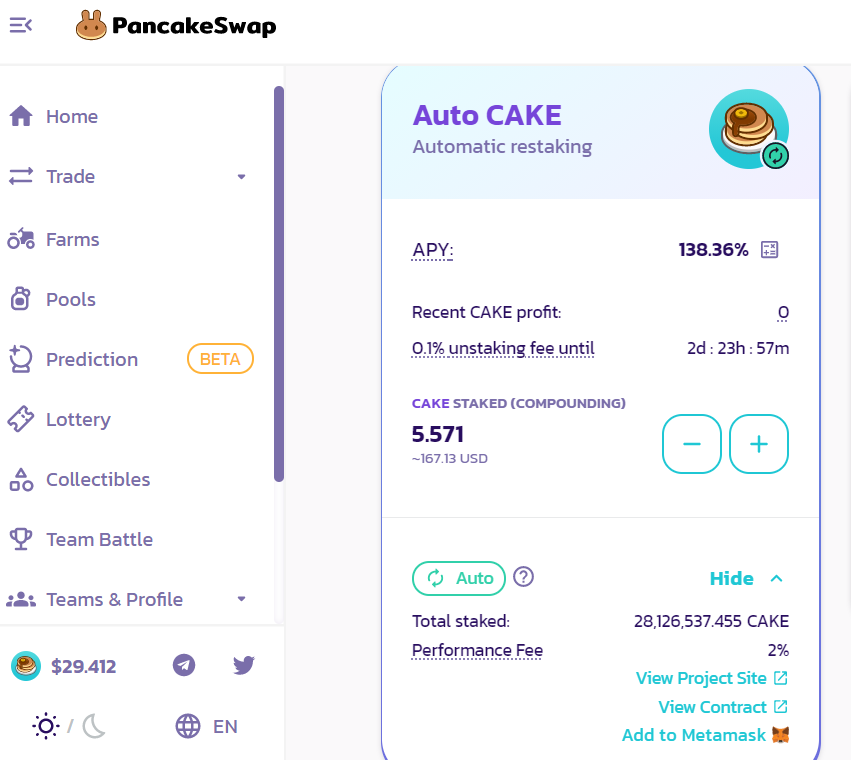Image resolution: width=851 pixels, height=760 pixels.
Task: Open the Telegram link icon
Action: tap(184, 665)
